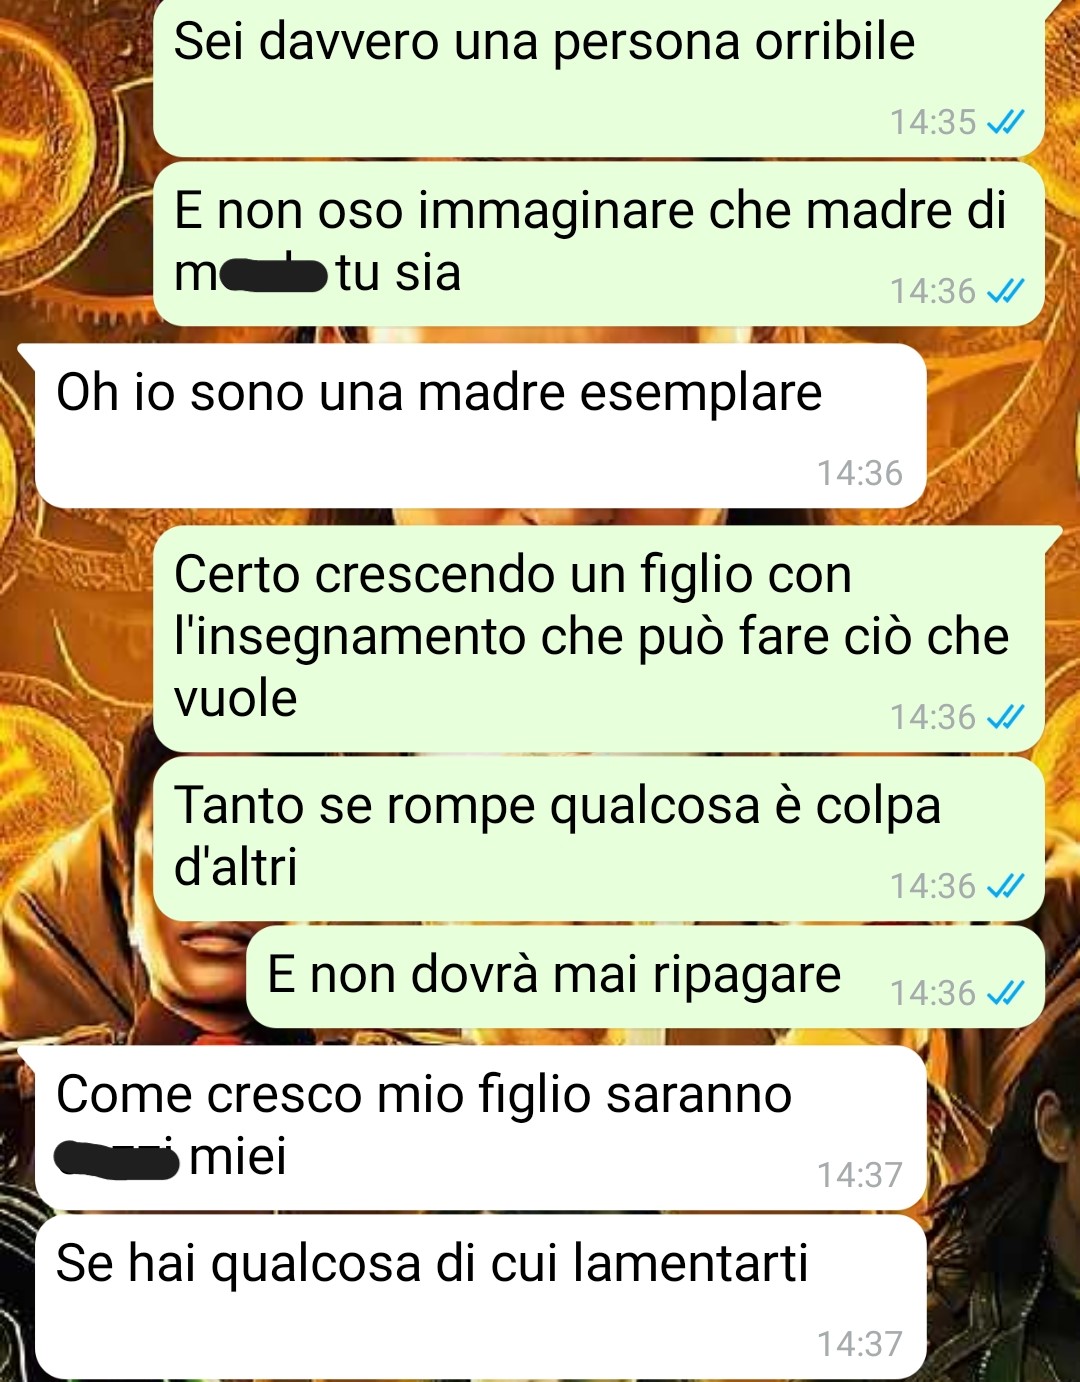Select the 'Oh io sono una madre esemplare' message
Screen dimensions: 1080x1382
(x=480, y=426)
